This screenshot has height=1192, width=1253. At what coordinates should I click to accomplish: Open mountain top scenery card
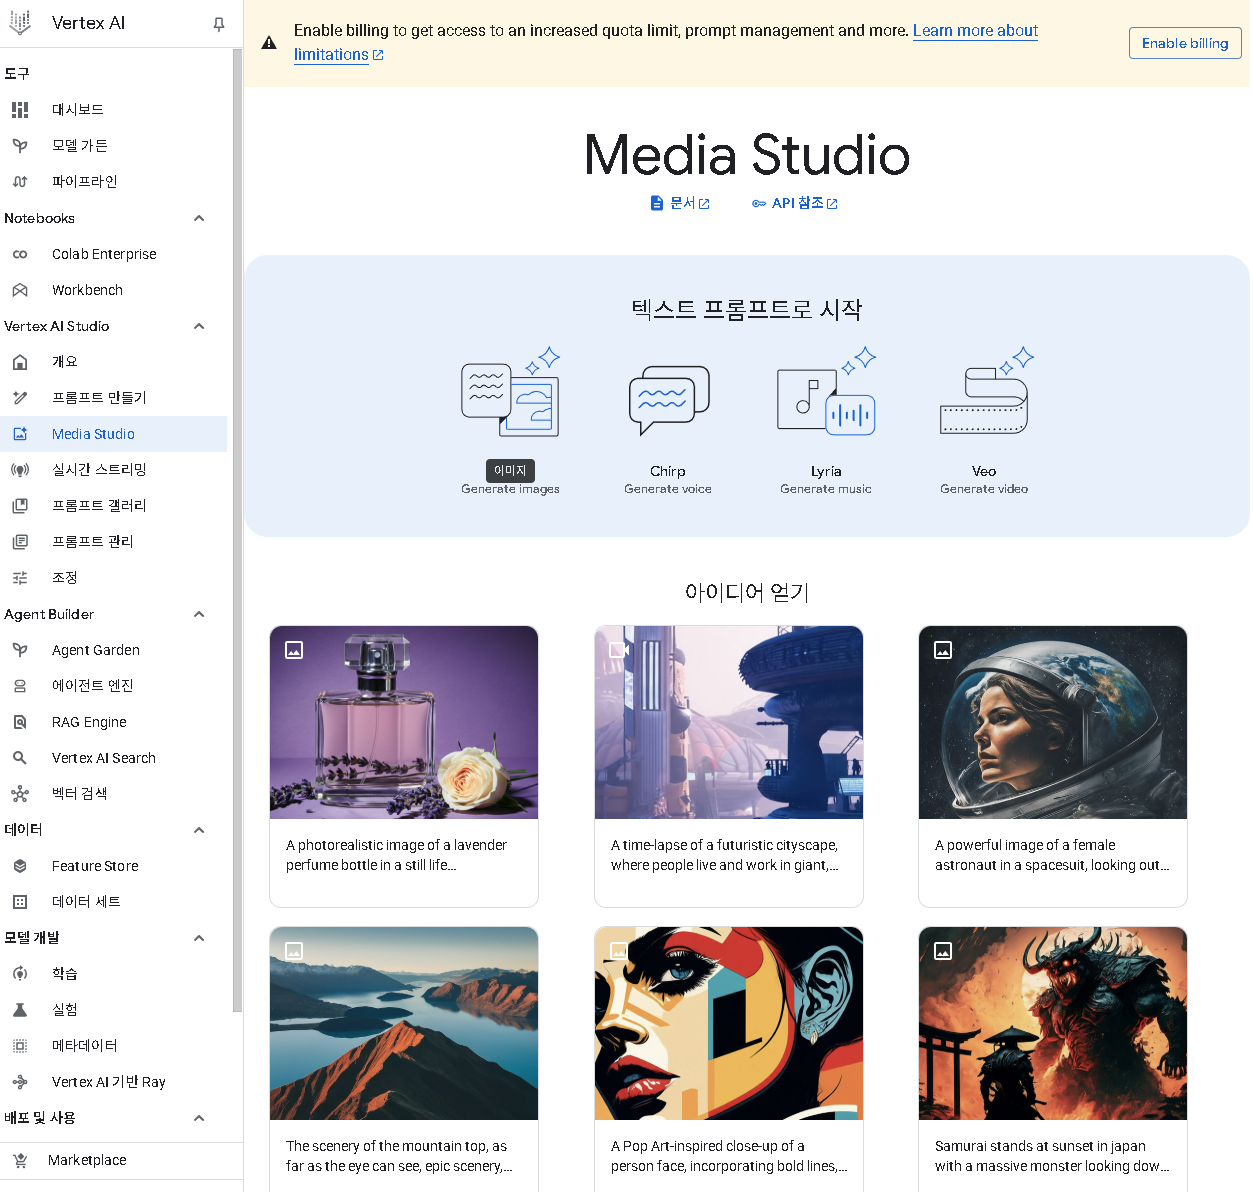pos(404,1059)
